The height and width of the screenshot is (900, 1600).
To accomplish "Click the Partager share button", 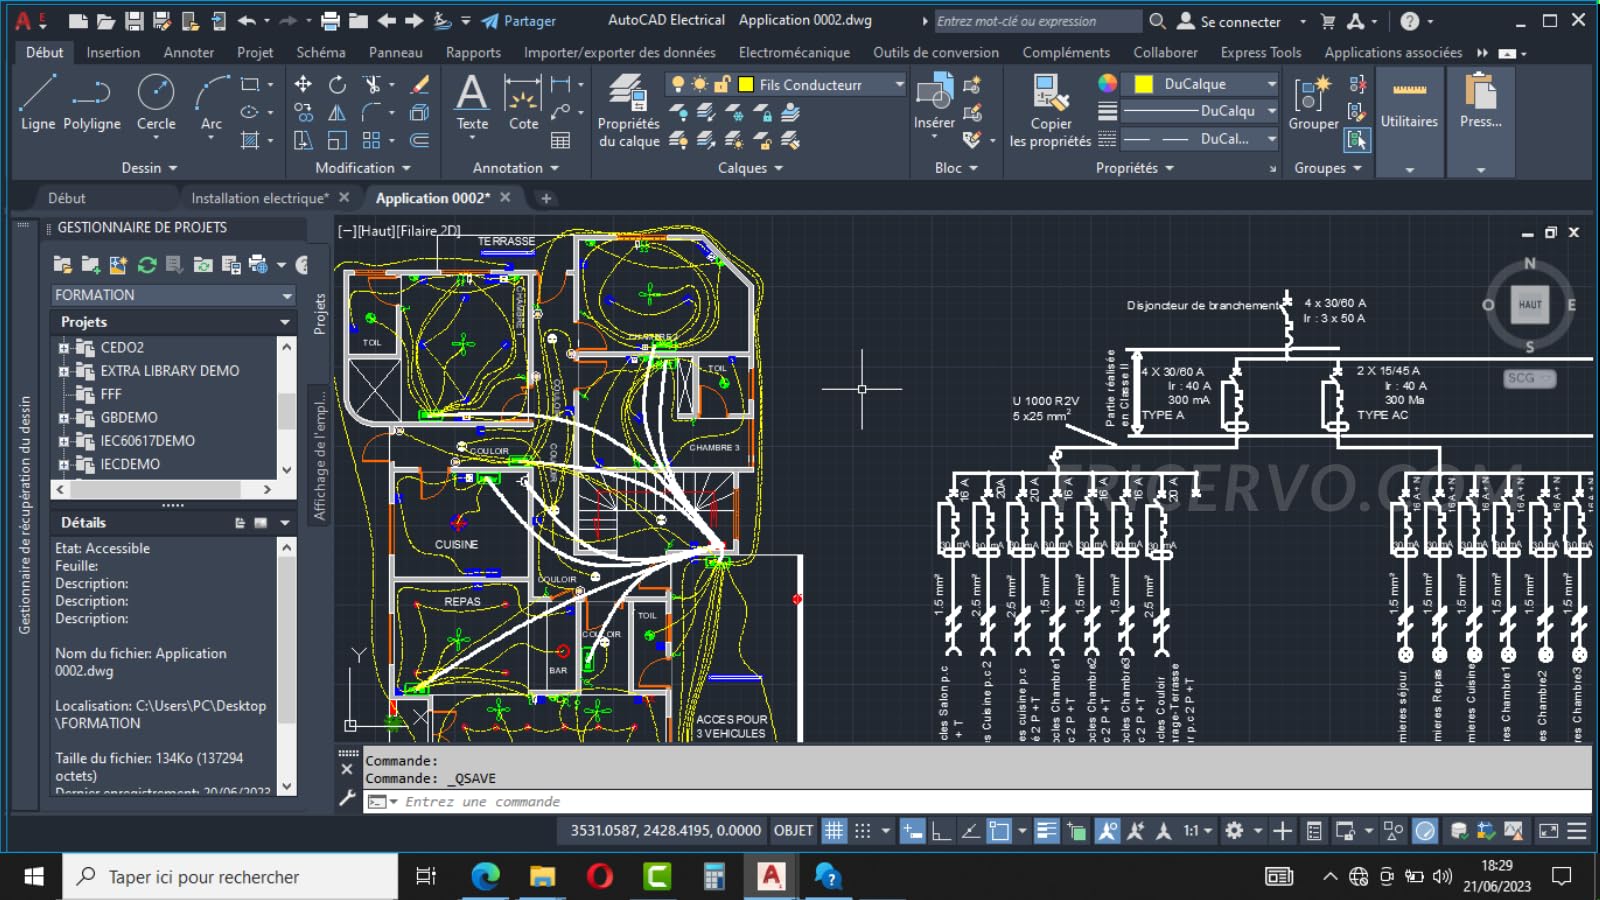I will point(518,21).
